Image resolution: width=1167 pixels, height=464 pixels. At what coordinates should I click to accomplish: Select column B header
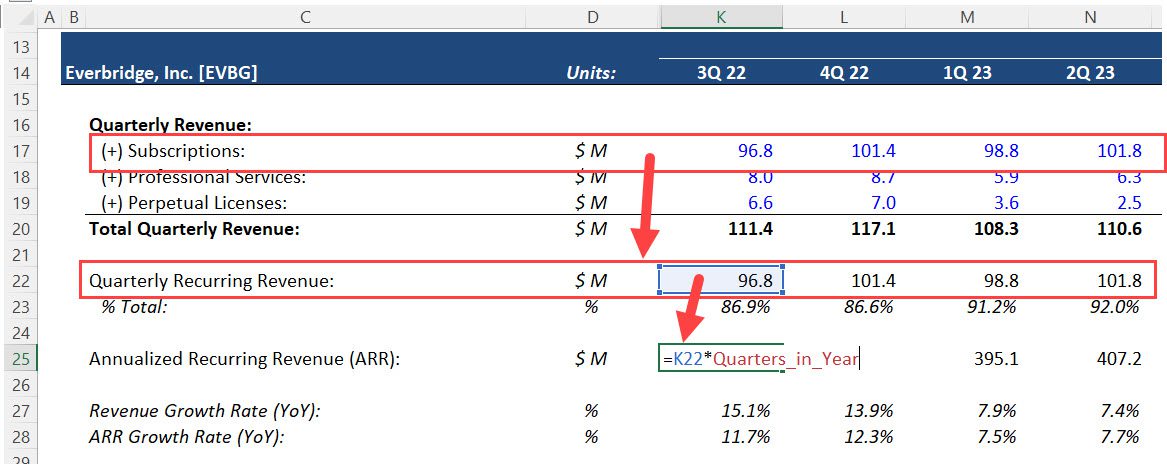74,17
